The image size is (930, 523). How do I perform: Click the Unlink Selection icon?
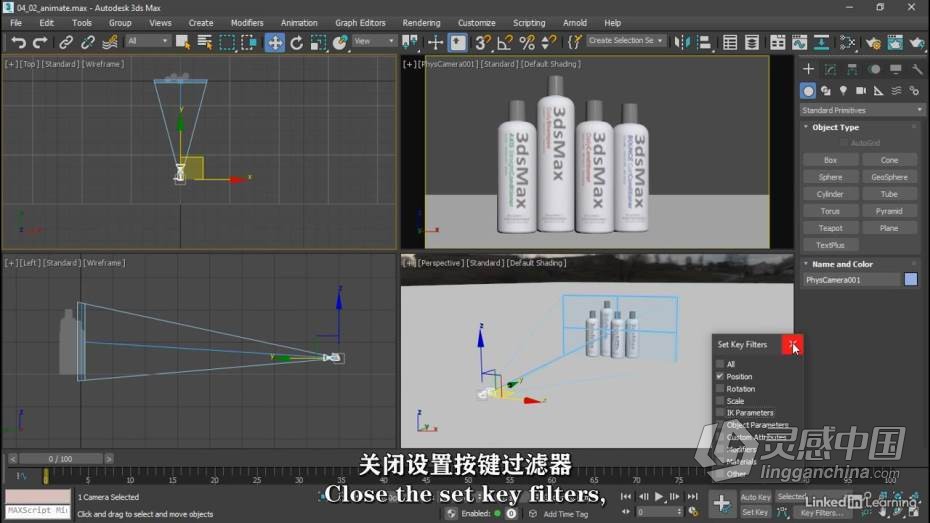click(x=88, y=42)
